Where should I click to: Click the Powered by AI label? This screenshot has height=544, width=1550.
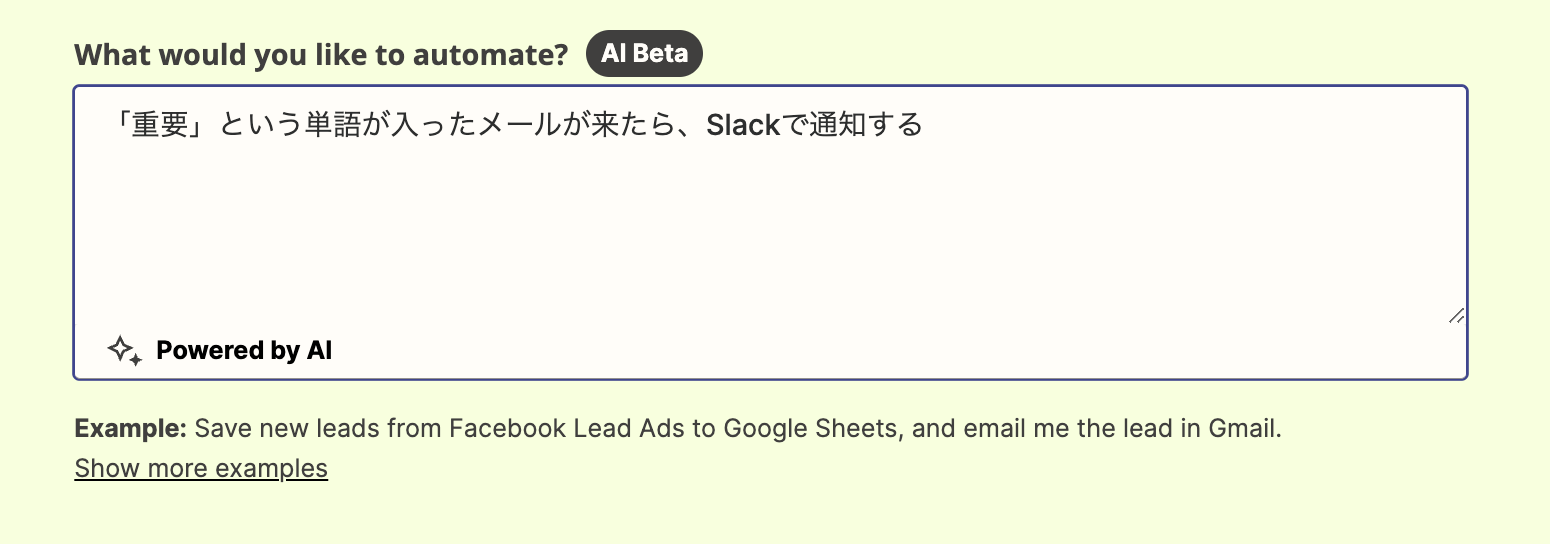click(x=245, y=351)
